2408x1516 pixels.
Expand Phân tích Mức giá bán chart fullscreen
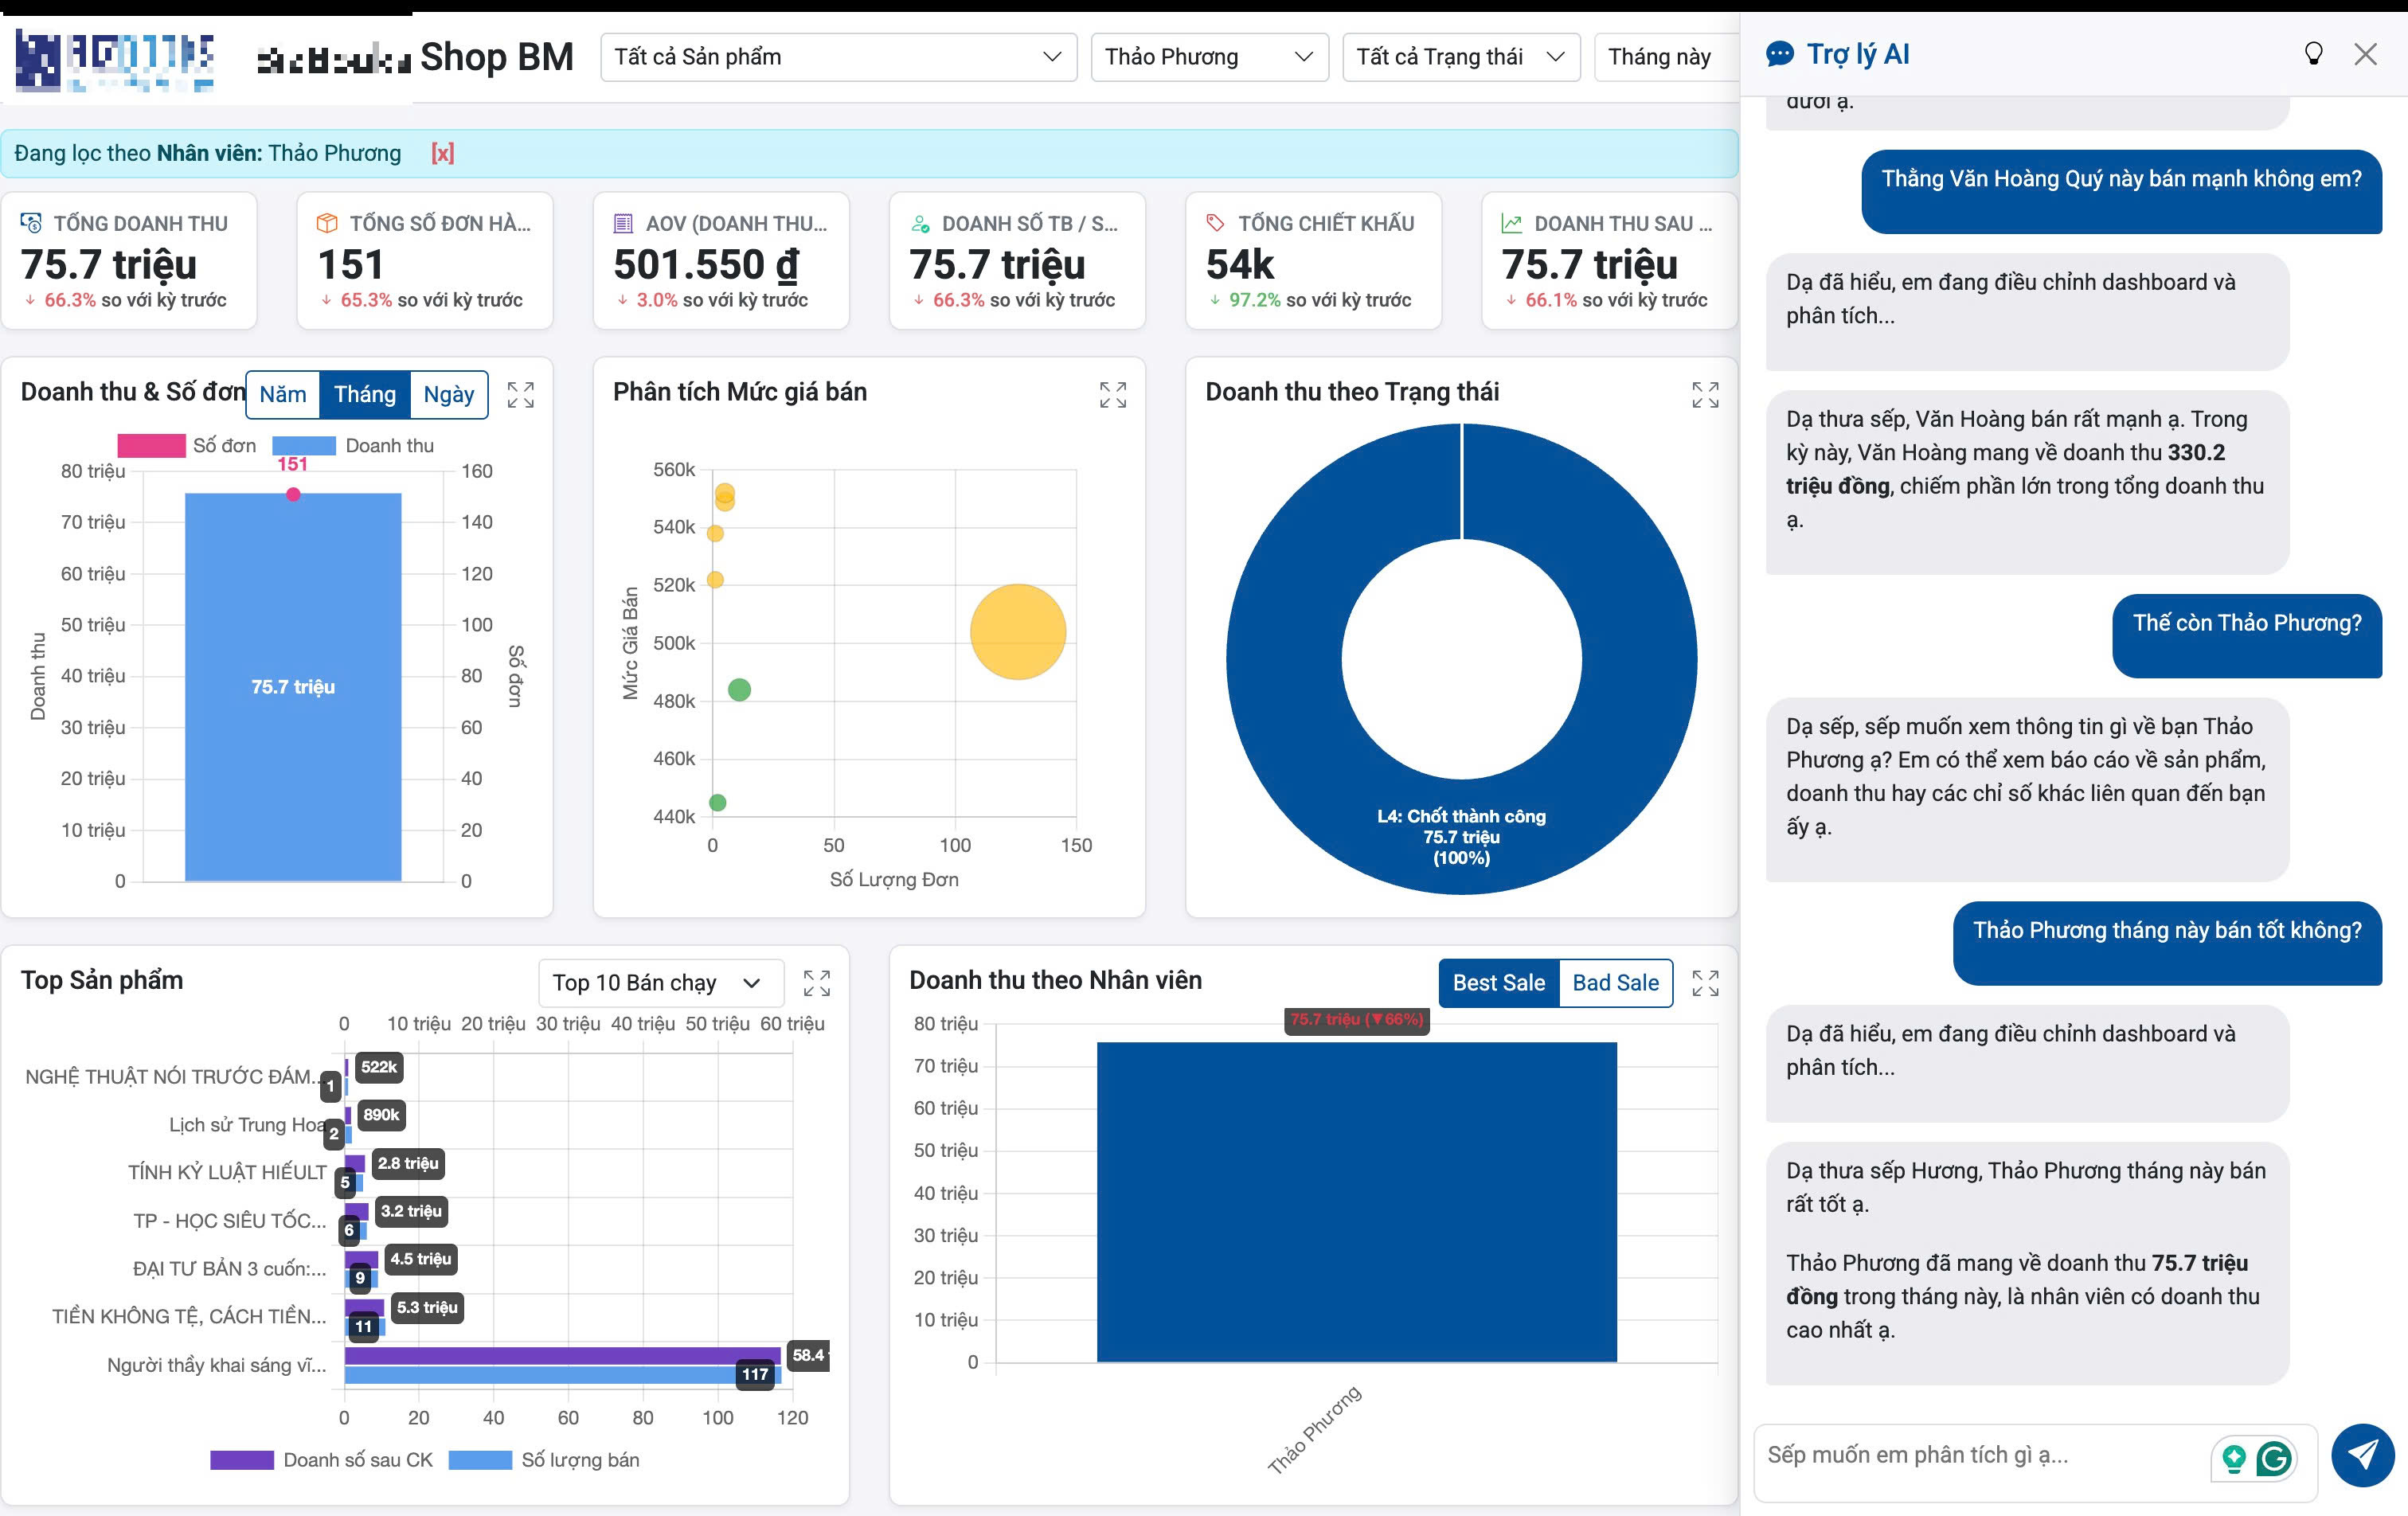click(1112, 394)
